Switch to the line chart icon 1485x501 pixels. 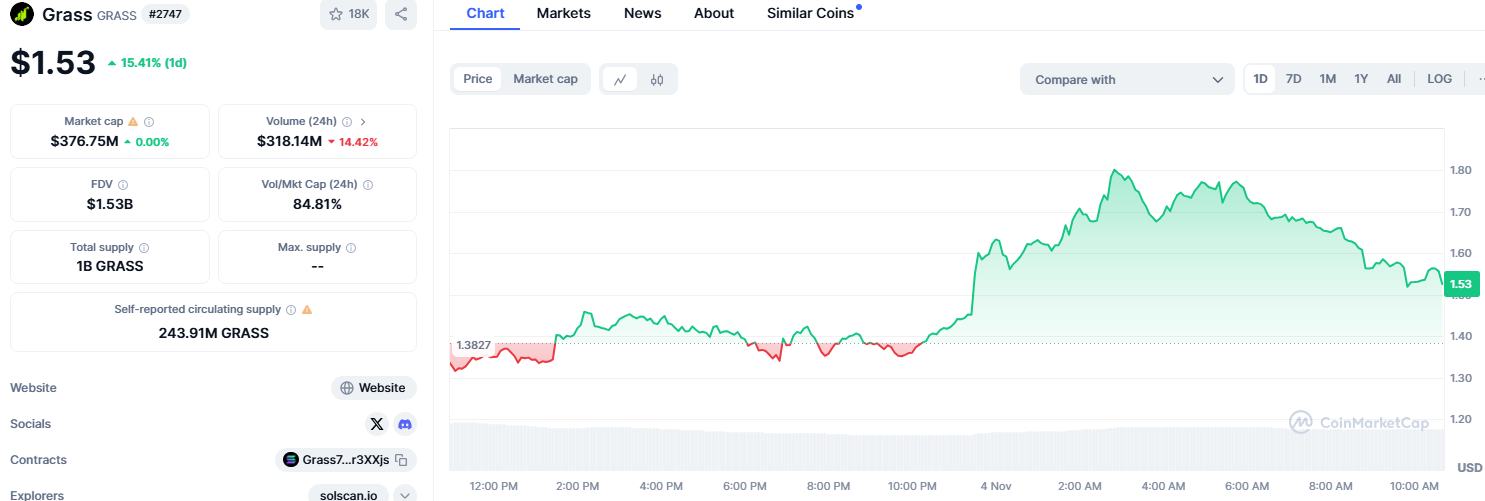pyautogui.click(x=620, y=79)
